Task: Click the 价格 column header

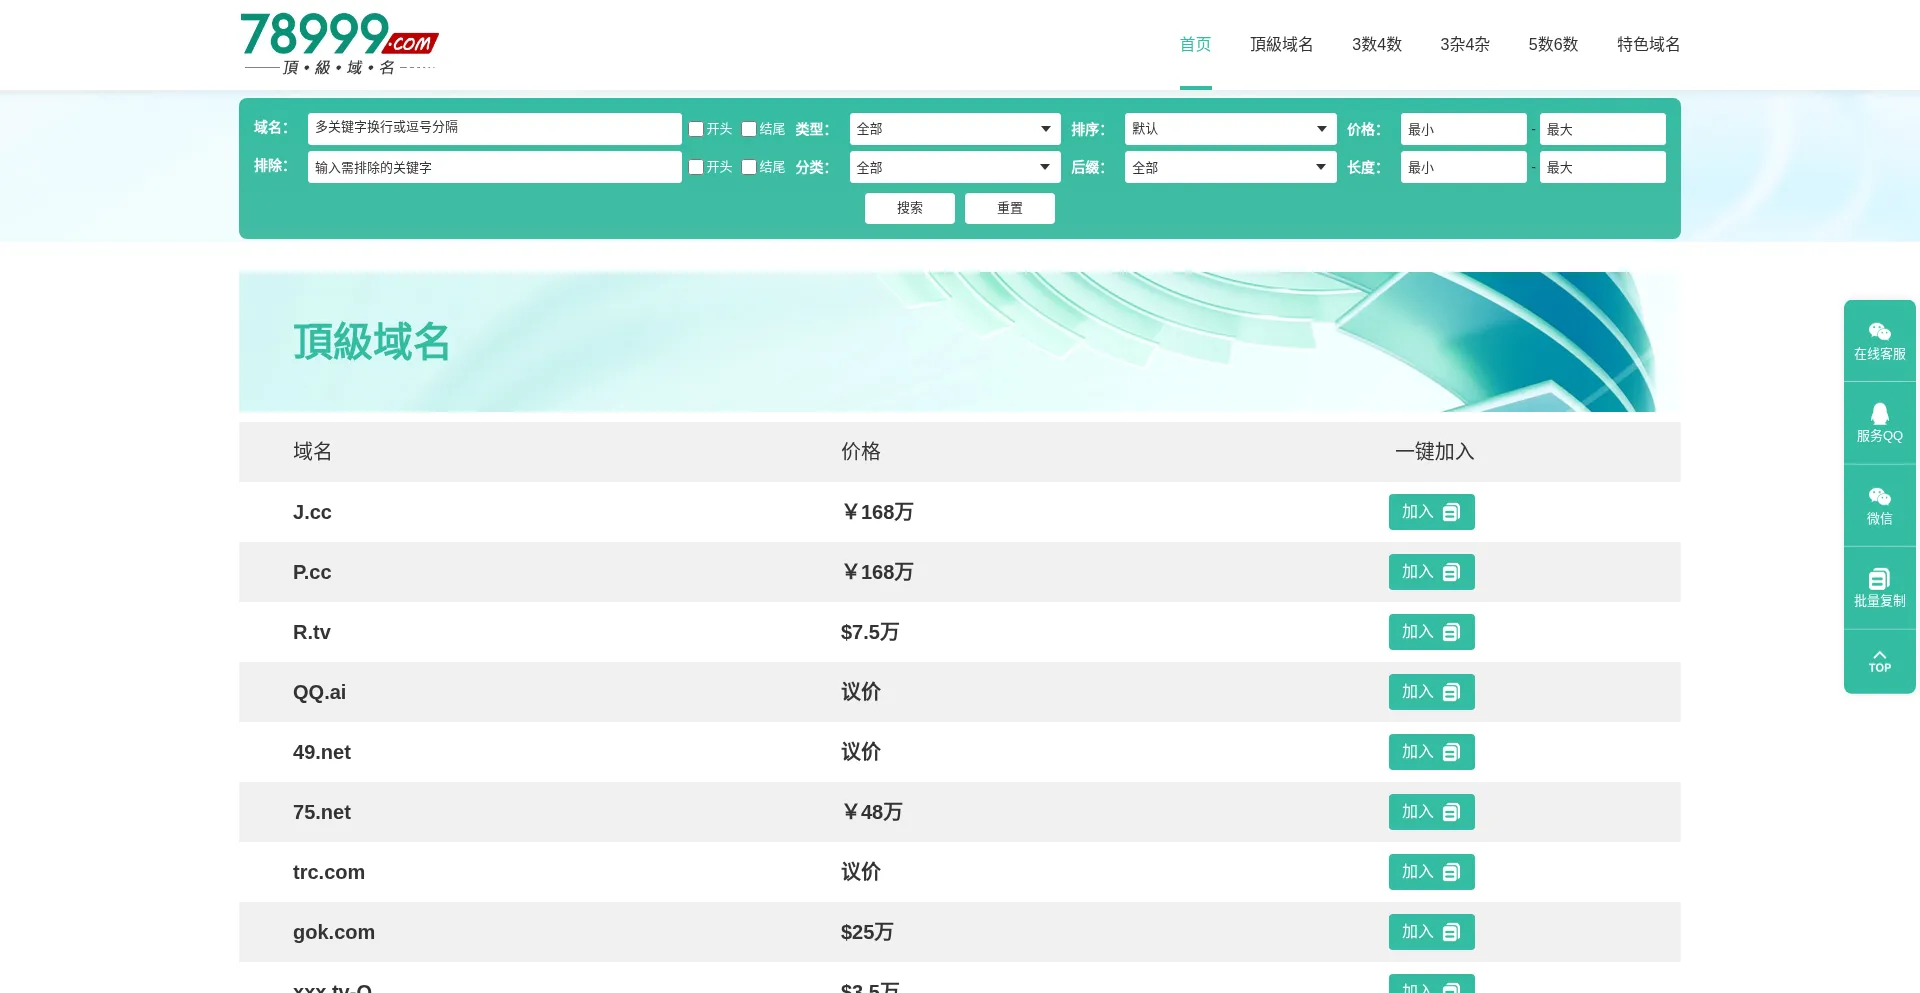Action: click(x=861, y=451)
